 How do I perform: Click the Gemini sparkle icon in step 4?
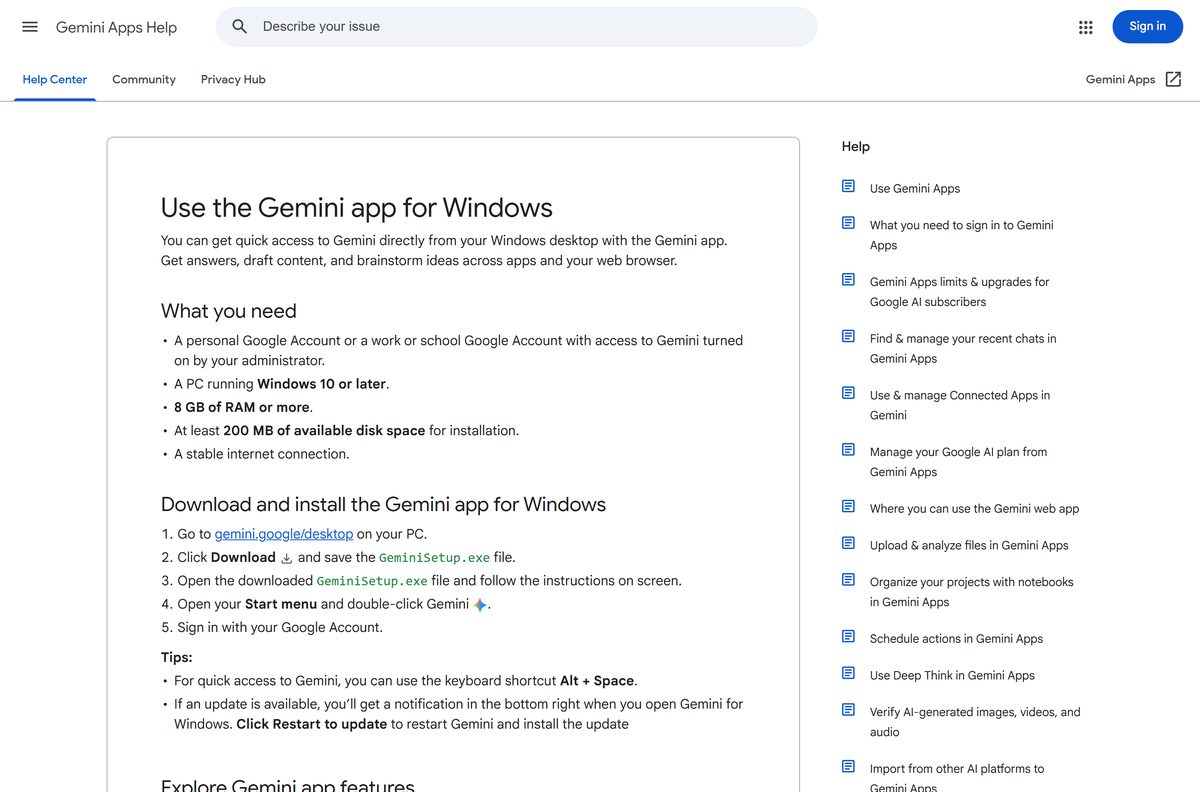coord(480,605)
